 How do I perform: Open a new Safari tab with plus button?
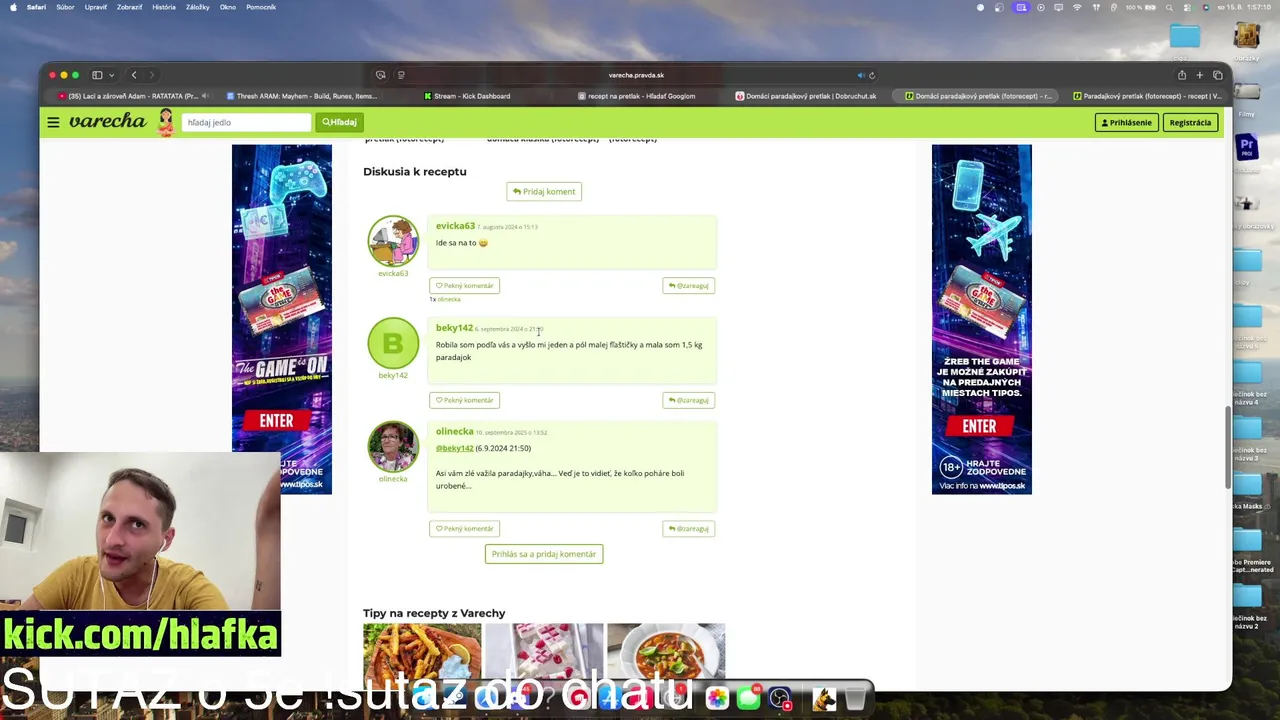pos(1200,75)
